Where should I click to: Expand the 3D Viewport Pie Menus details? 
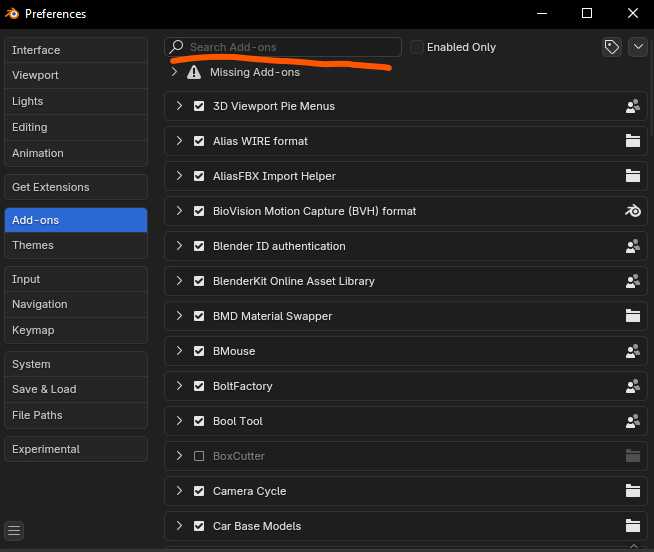point(179,106)
